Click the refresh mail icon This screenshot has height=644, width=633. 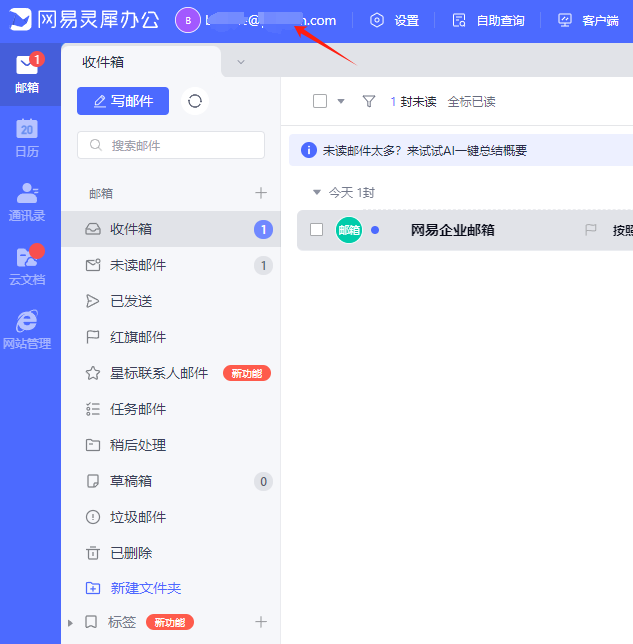tap(195, 101)
